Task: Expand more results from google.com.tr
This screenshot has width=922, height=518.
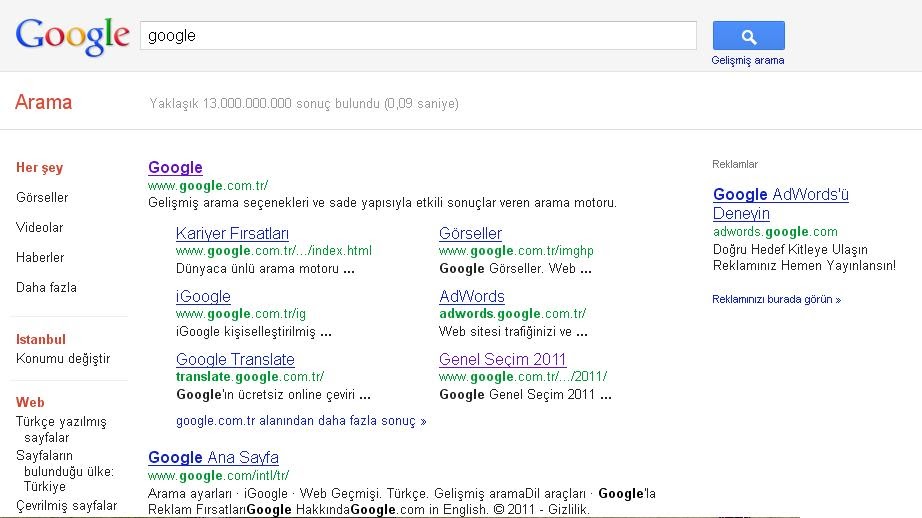Action: coord(301,421)
